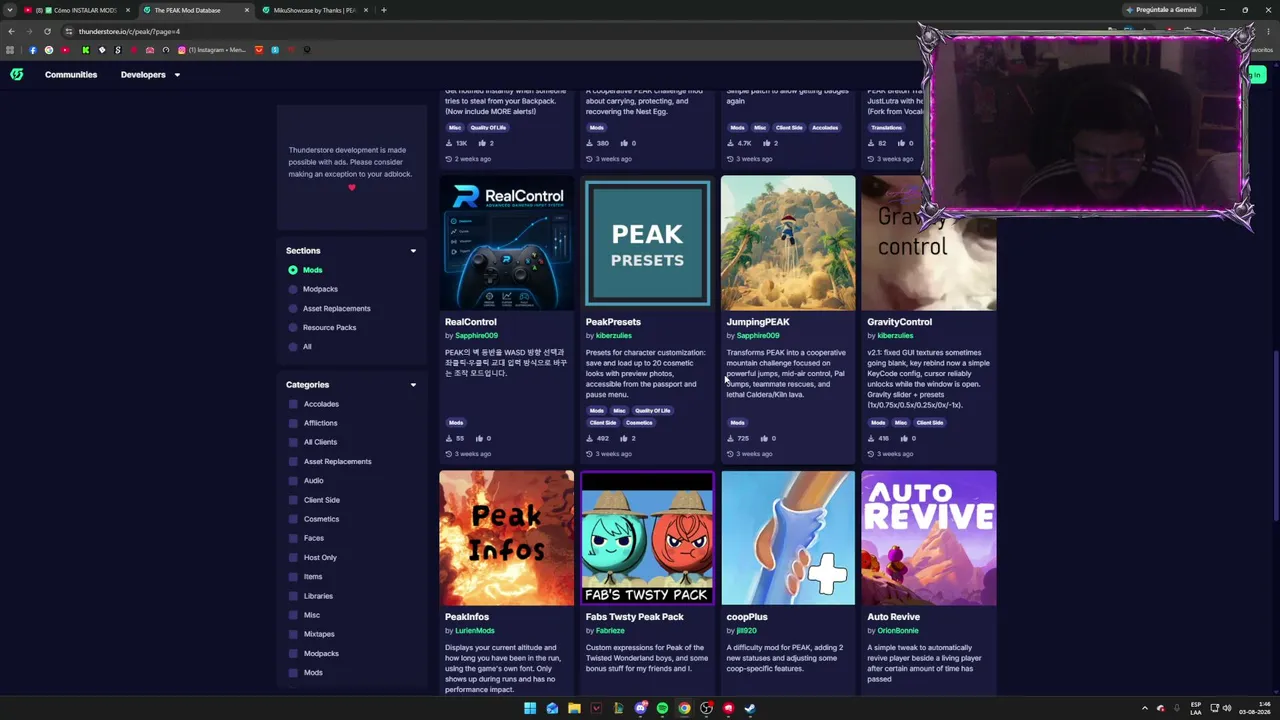Screen dimensions: 1280x720
Task: Open the Kick bookmark icon
Action: (85, 50)
